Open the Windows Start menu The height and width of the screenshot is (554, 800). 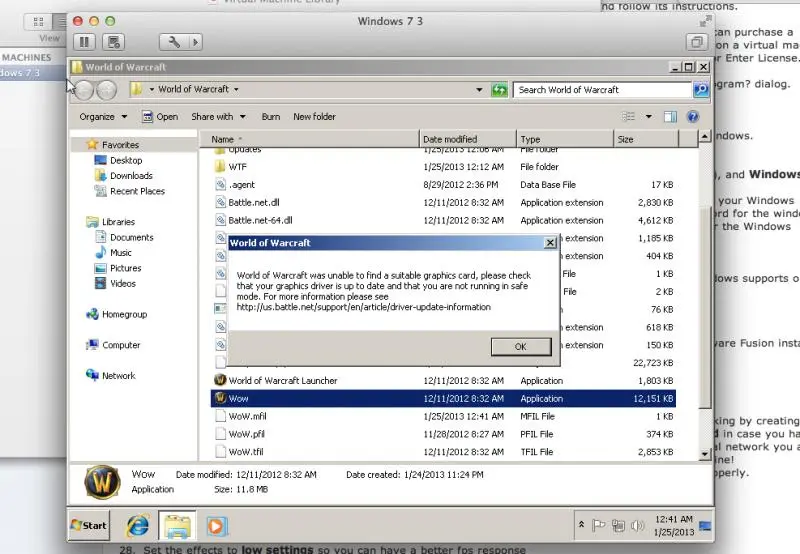(x=89, y=525)
